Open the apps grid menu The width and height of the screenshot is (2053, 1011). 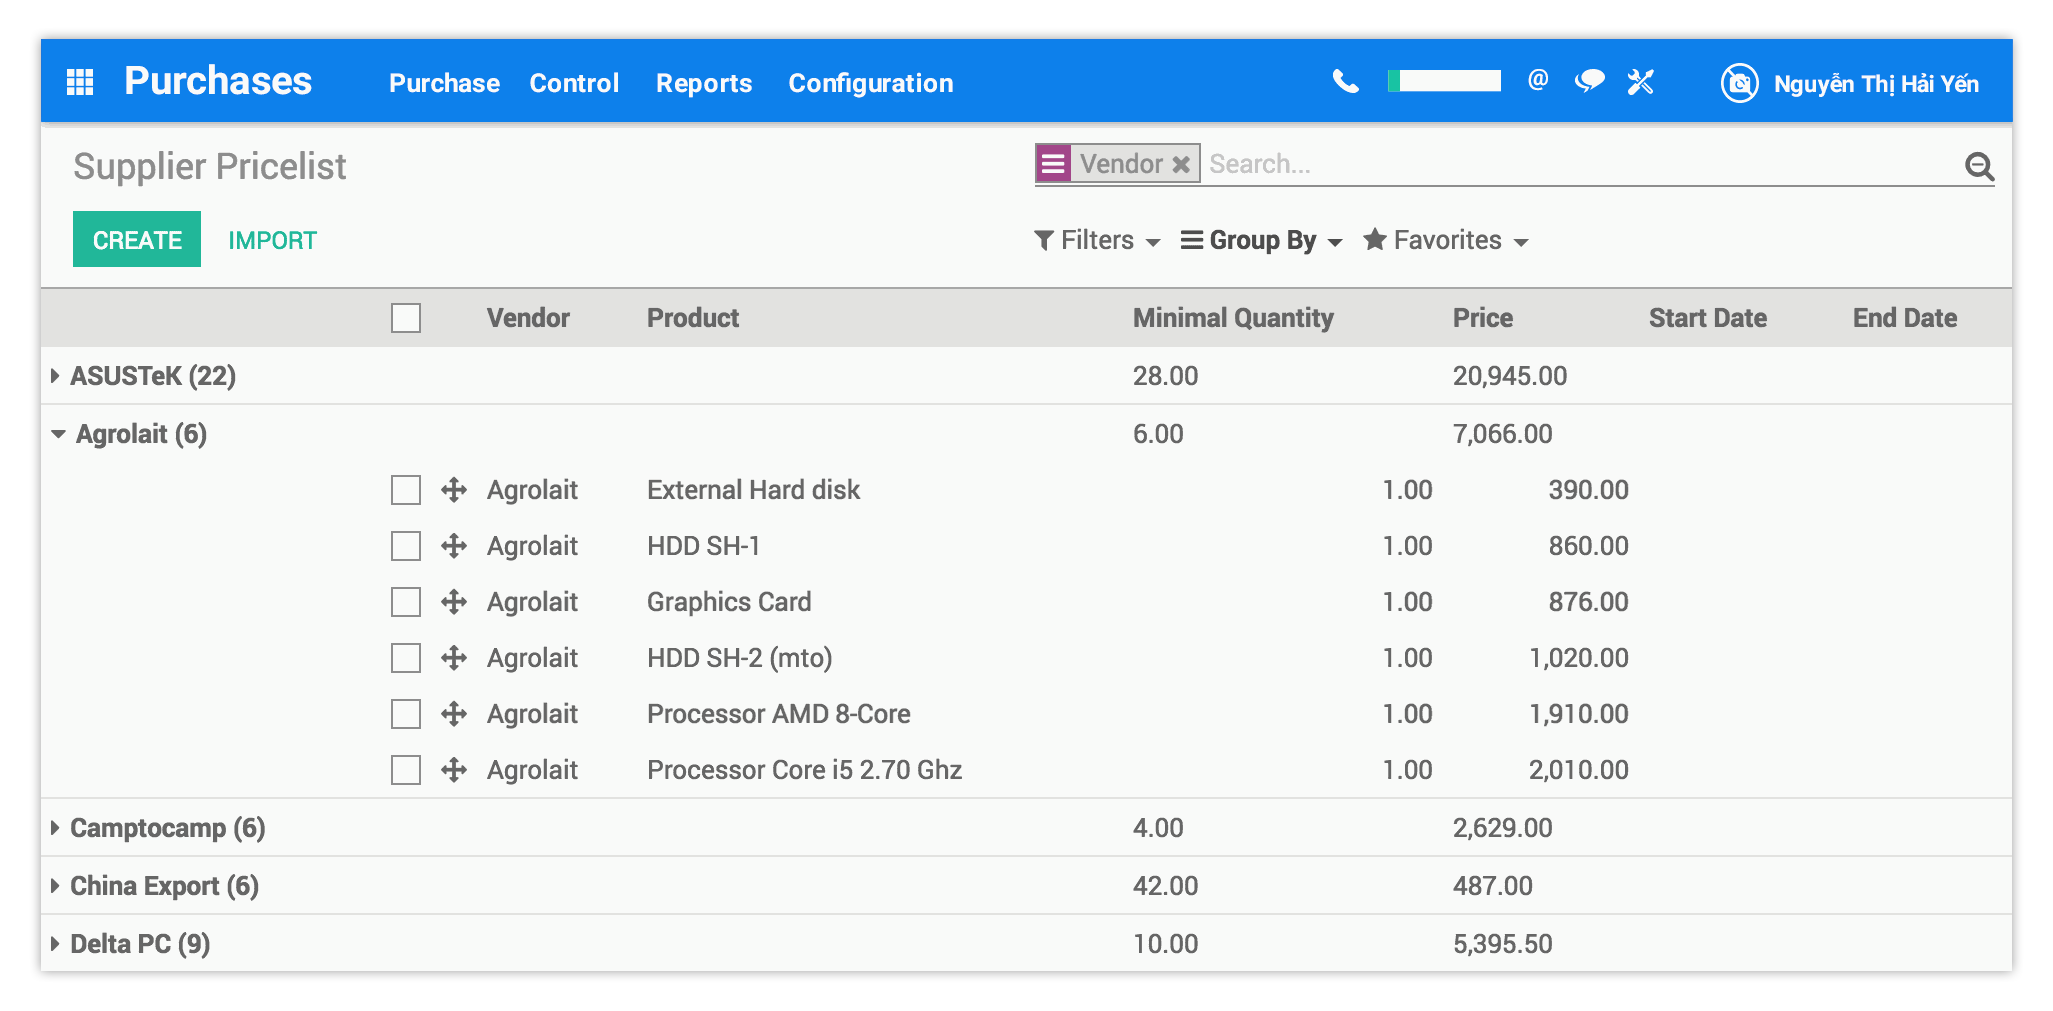pyautogui.click(x=80, y=82)
